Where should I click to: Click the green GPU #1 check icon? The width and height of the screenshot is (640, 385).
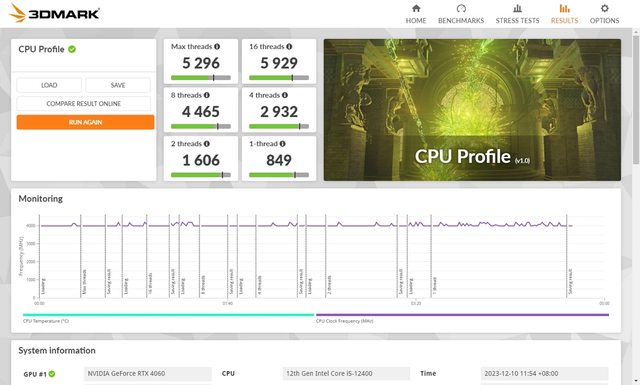click(52, 374)
